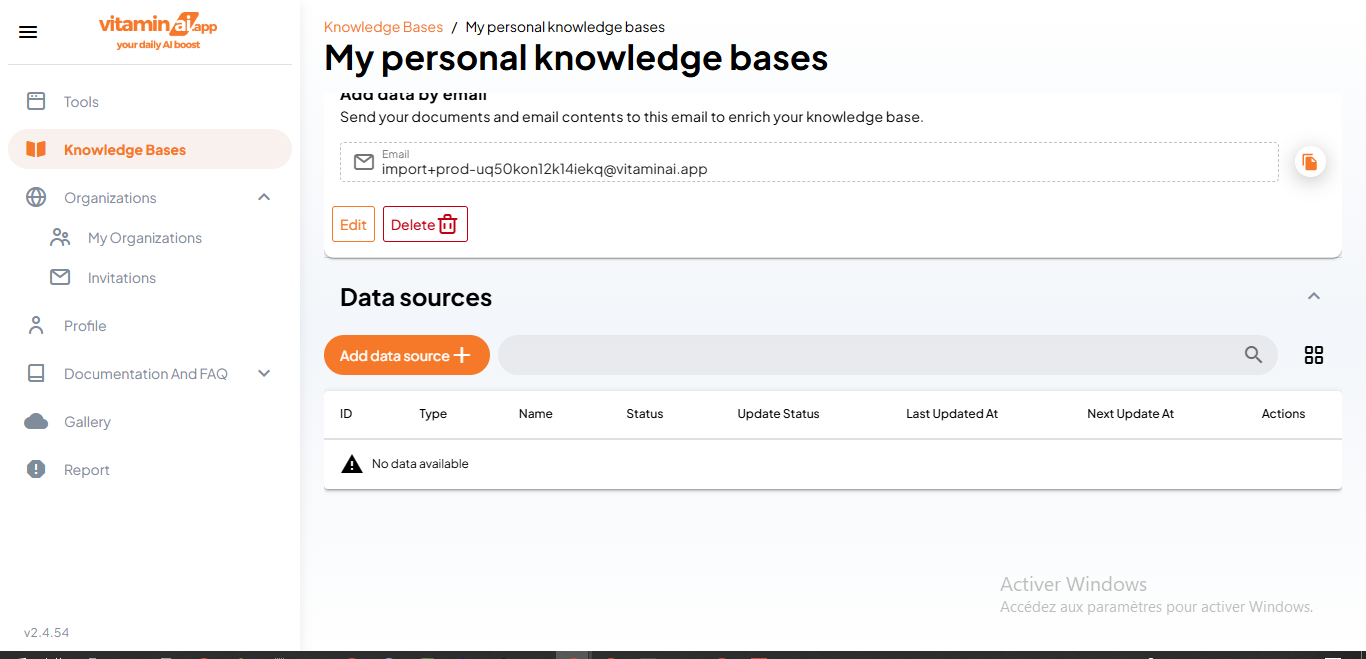Open the Knowledge Bases breadcrumb link

point(383,26)
